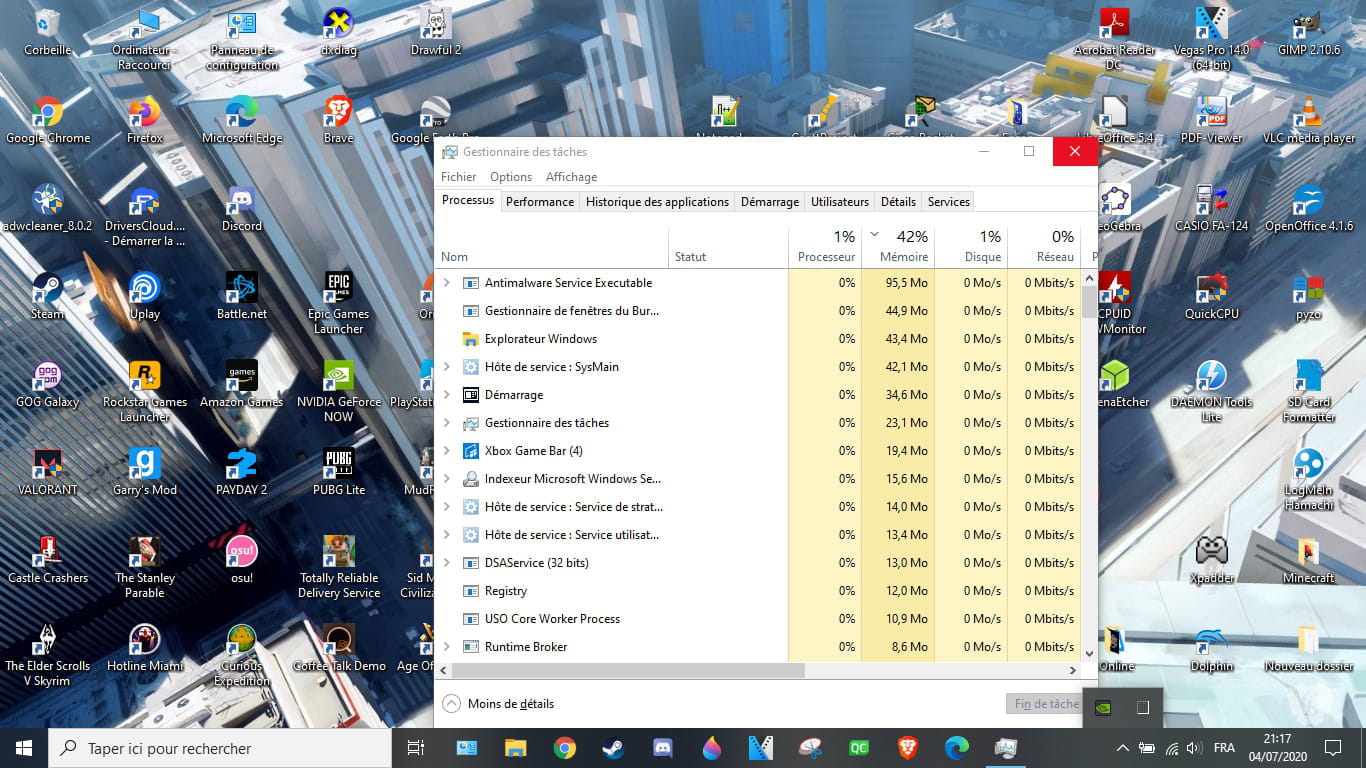
Task: Select the Drawful 2 desktop icon
Action: pyautogui.click(x=435, y=33)
